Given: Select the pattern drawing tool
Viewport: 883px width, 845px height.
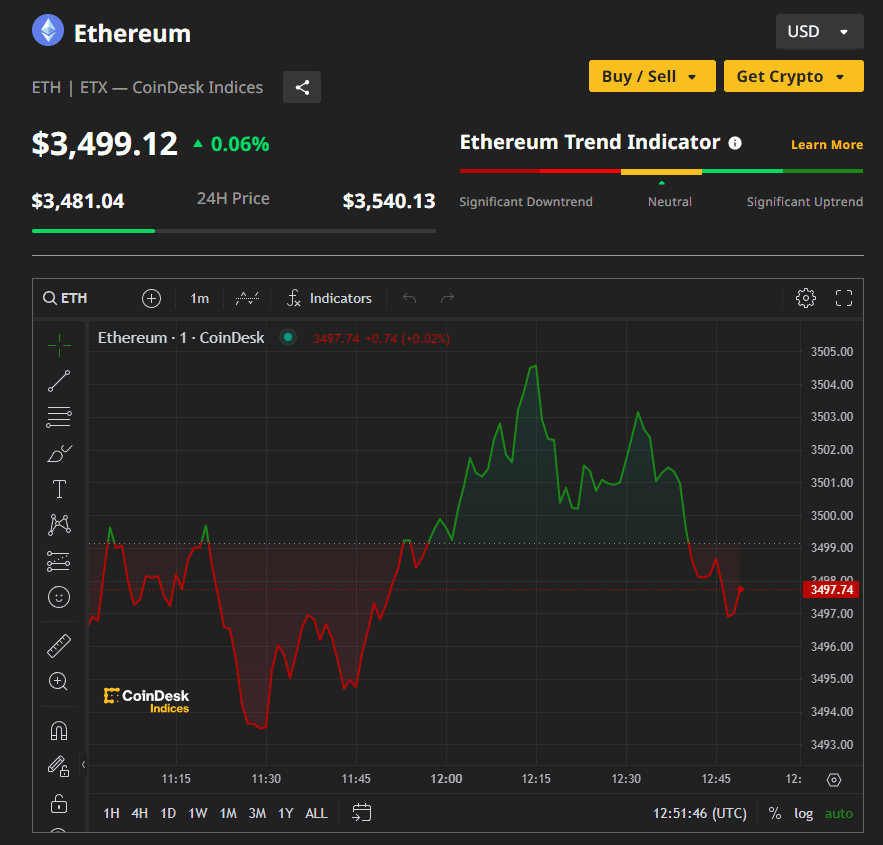Looking at the screenshot, I should 59,525.
